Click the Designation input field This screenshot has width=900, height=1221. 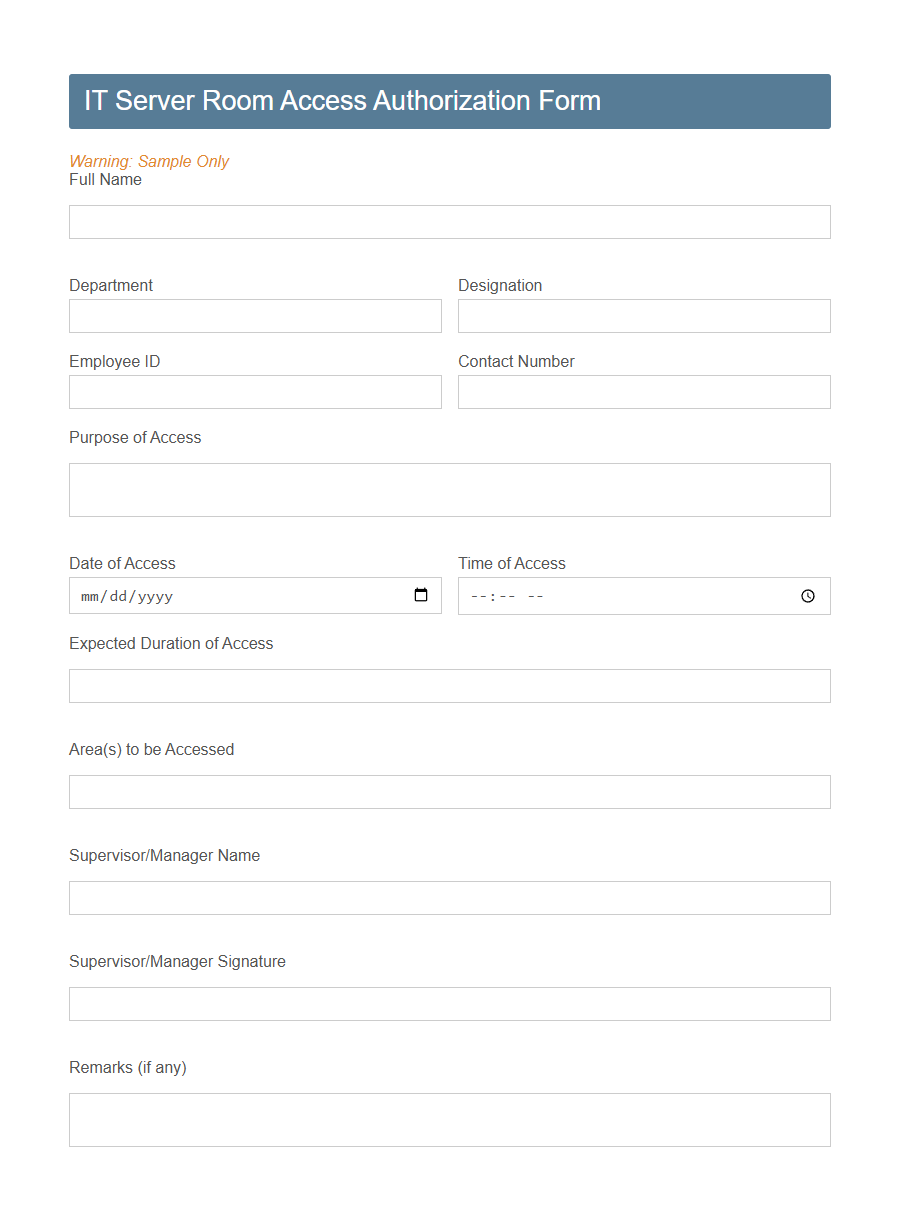[644, 315]
